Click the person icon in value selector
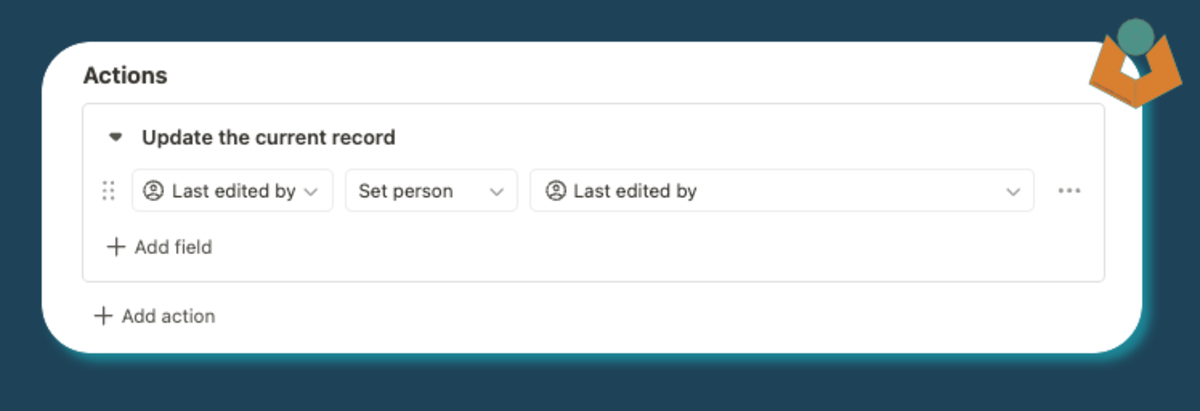This screenshot has width=1200, height=411. coord(556,191)
